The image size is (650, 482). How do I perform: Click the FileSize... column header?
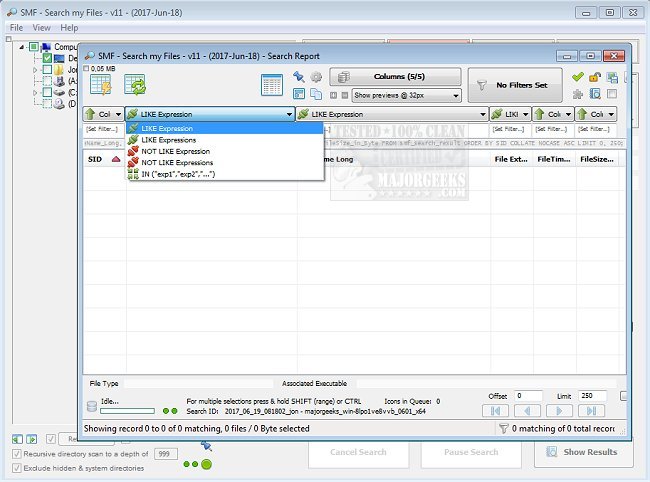(x=597, y=159)
